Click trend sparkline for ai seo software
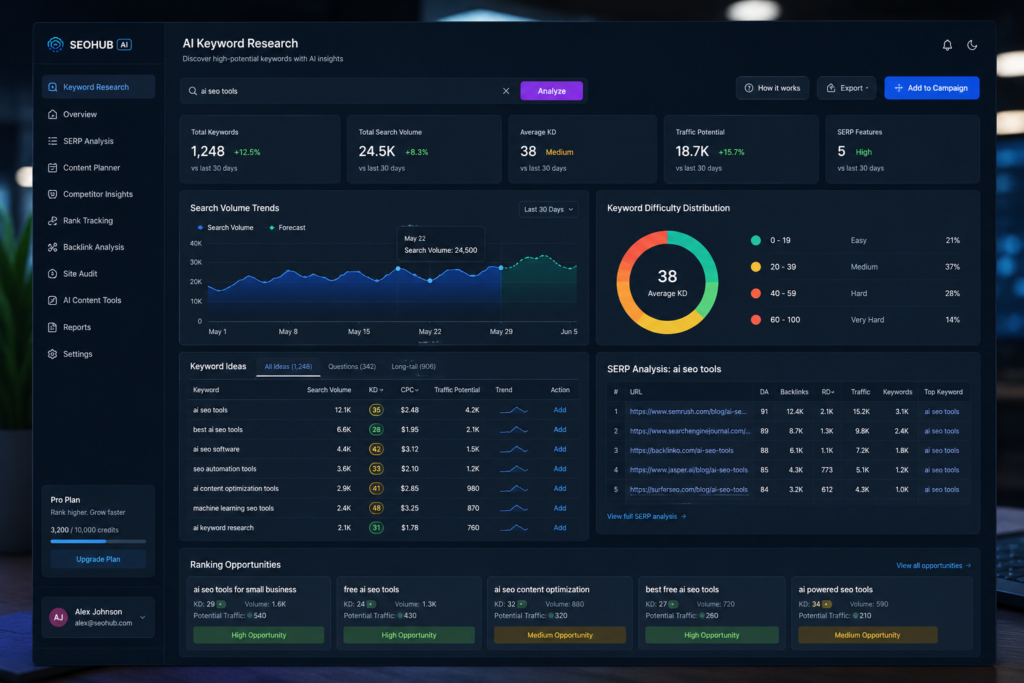This screenshot has width=1024, height=683. (x=513, y=449)
